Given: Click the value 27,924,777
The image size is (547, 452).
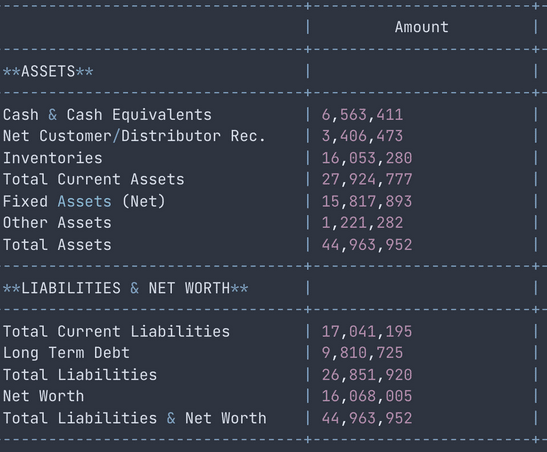Looking at the screenshot, I should pyautogui.click(x=367, y=180).
